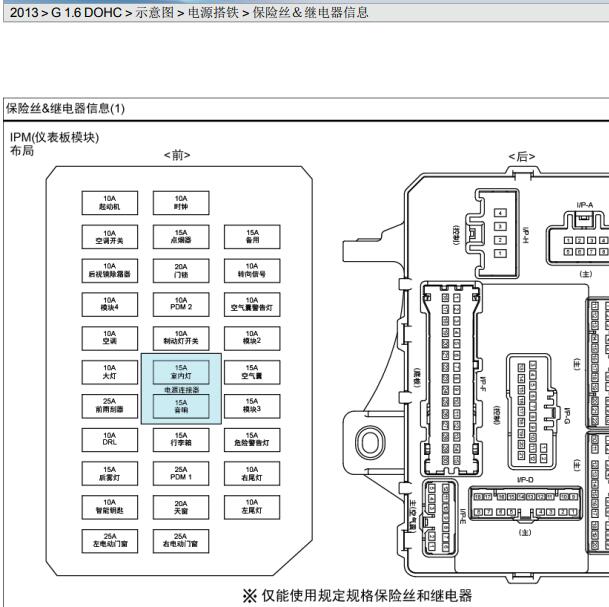
Task: Select the 25A 前雨刮器 fuse
Action: click(110, 406)
